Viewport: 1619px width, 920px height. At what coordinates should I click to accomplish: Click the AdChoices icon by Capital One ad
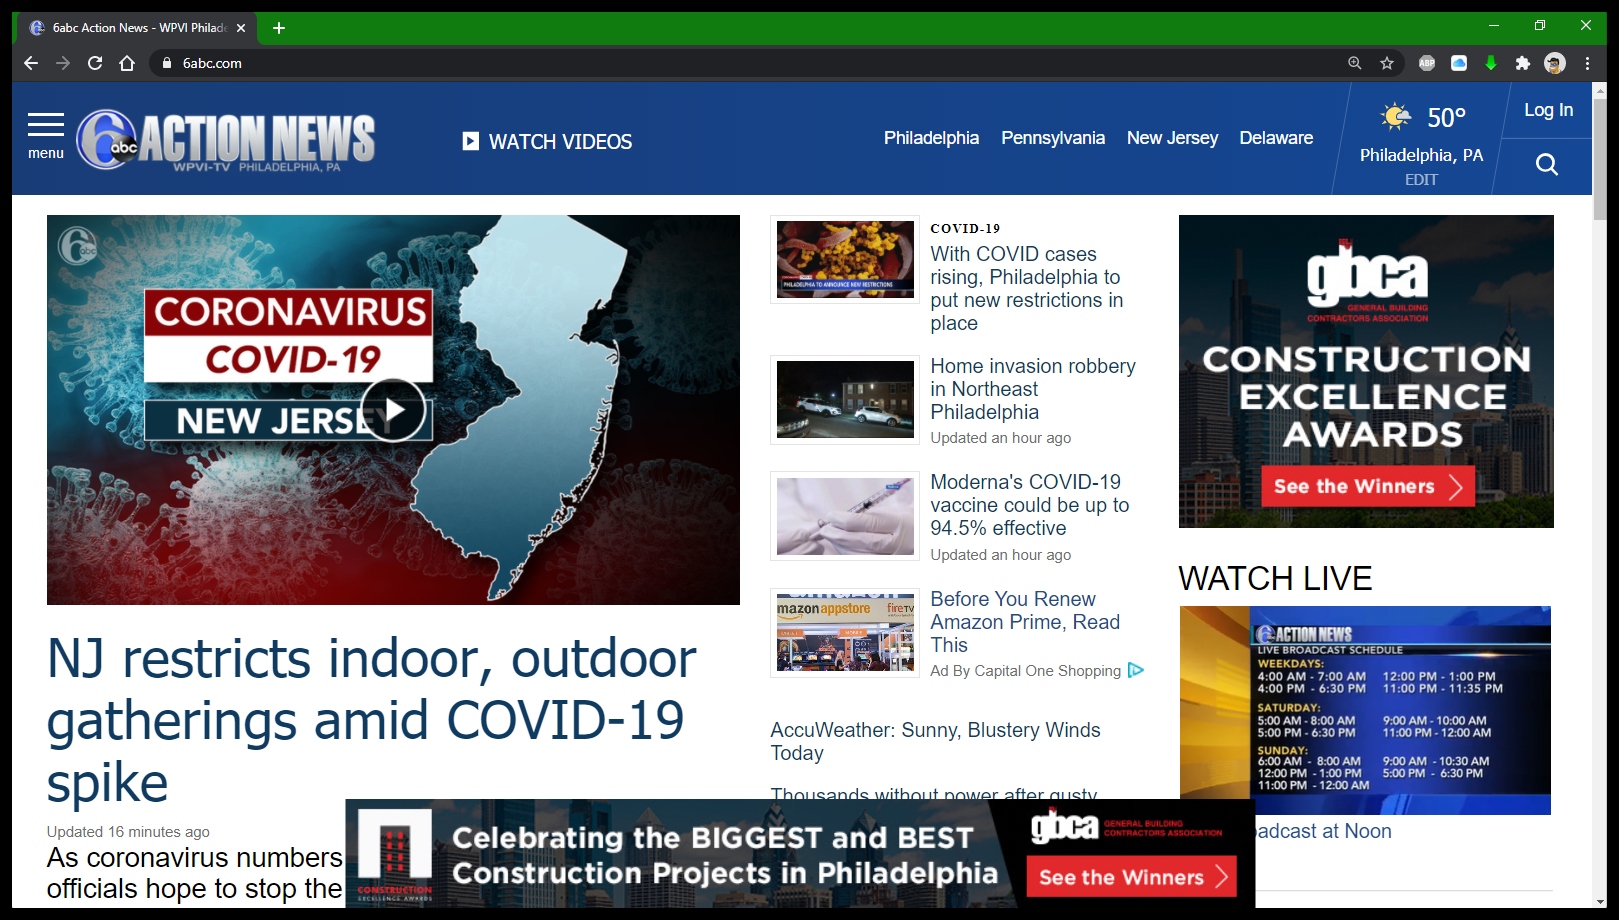[x=1136, y=670]
